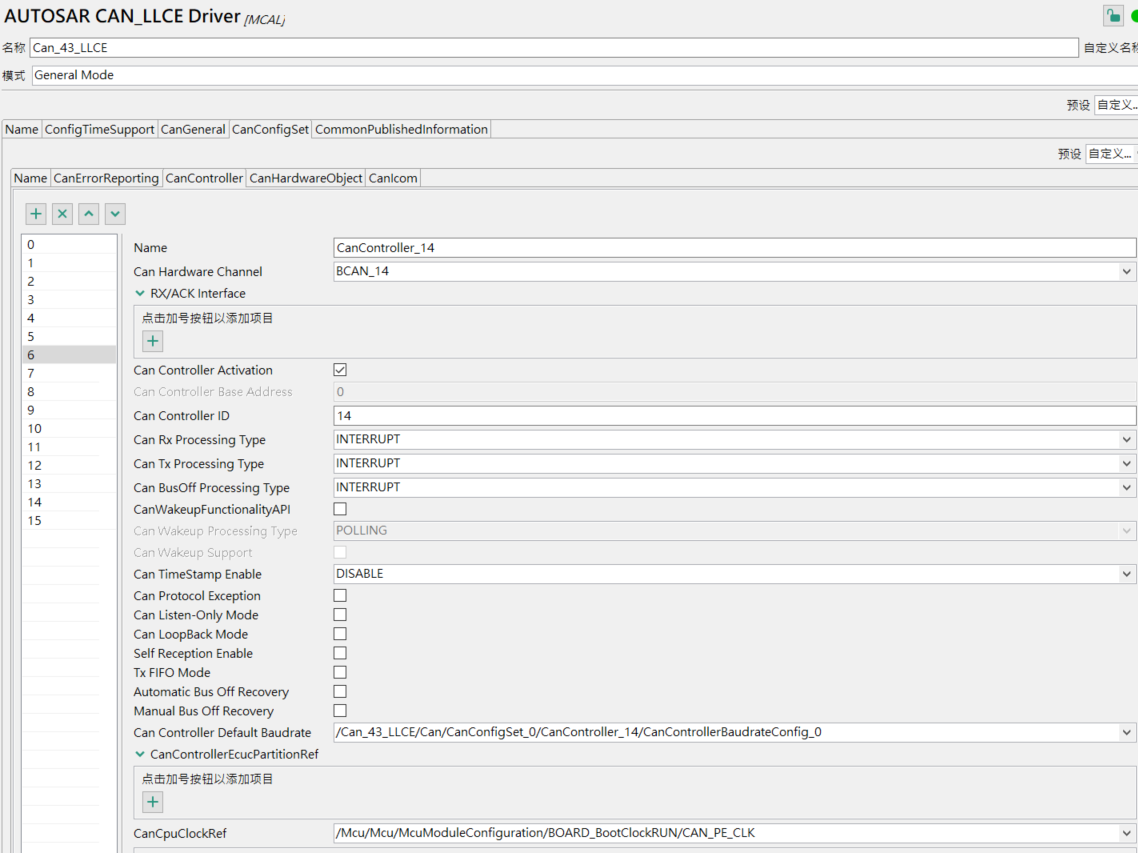Open the Can TimeStamp Enable dropdown
Screen dimensions: 1138x853
[1127, 572]
